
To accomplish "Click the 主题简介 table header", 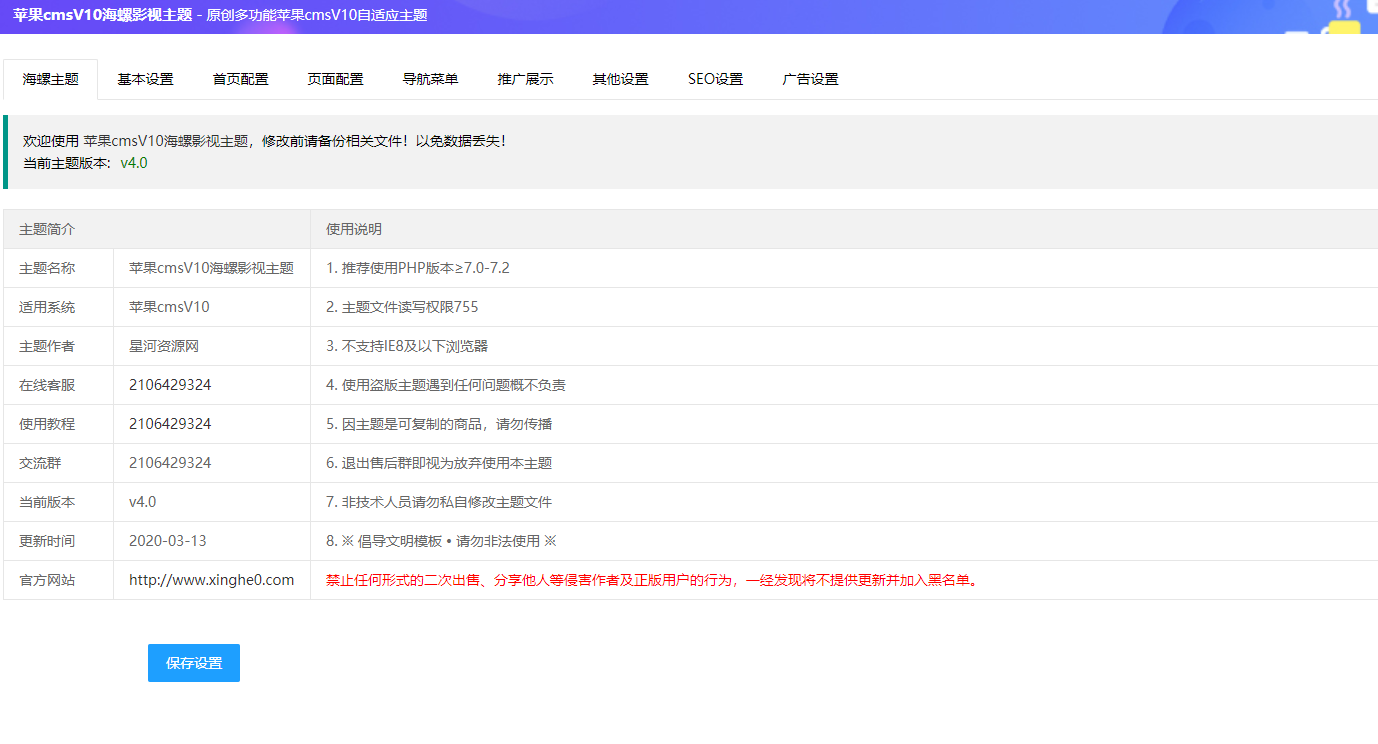I will pos(47,229).
